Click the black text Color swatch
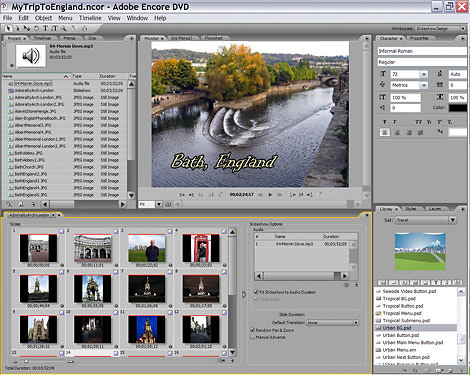This screenshot has width=470, height=375. (458, 108)
